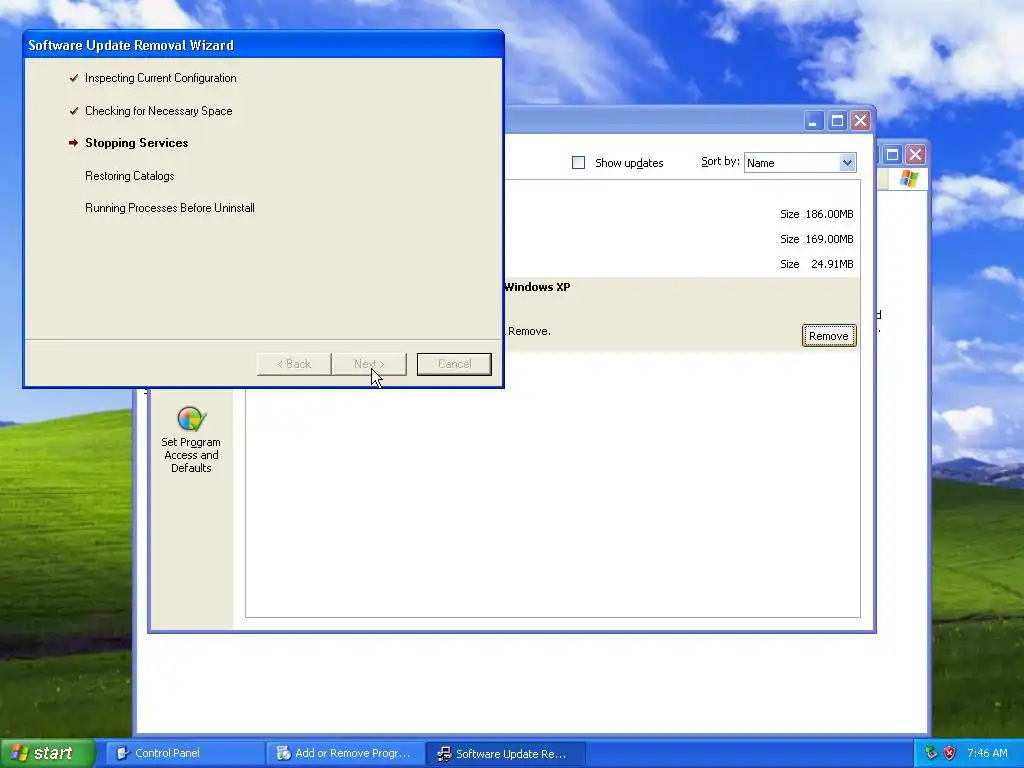The image size is (1024, 768).
Task: Switch to Control Panel taskbar button
Action: (x=185, y=753)
